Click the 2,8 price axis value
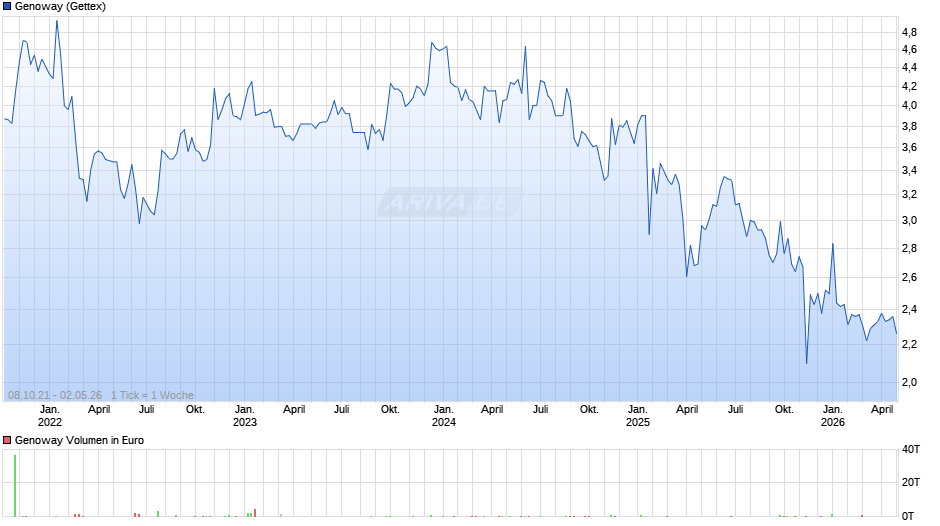Viewport: 940px width, 526px height. (909, 248)
